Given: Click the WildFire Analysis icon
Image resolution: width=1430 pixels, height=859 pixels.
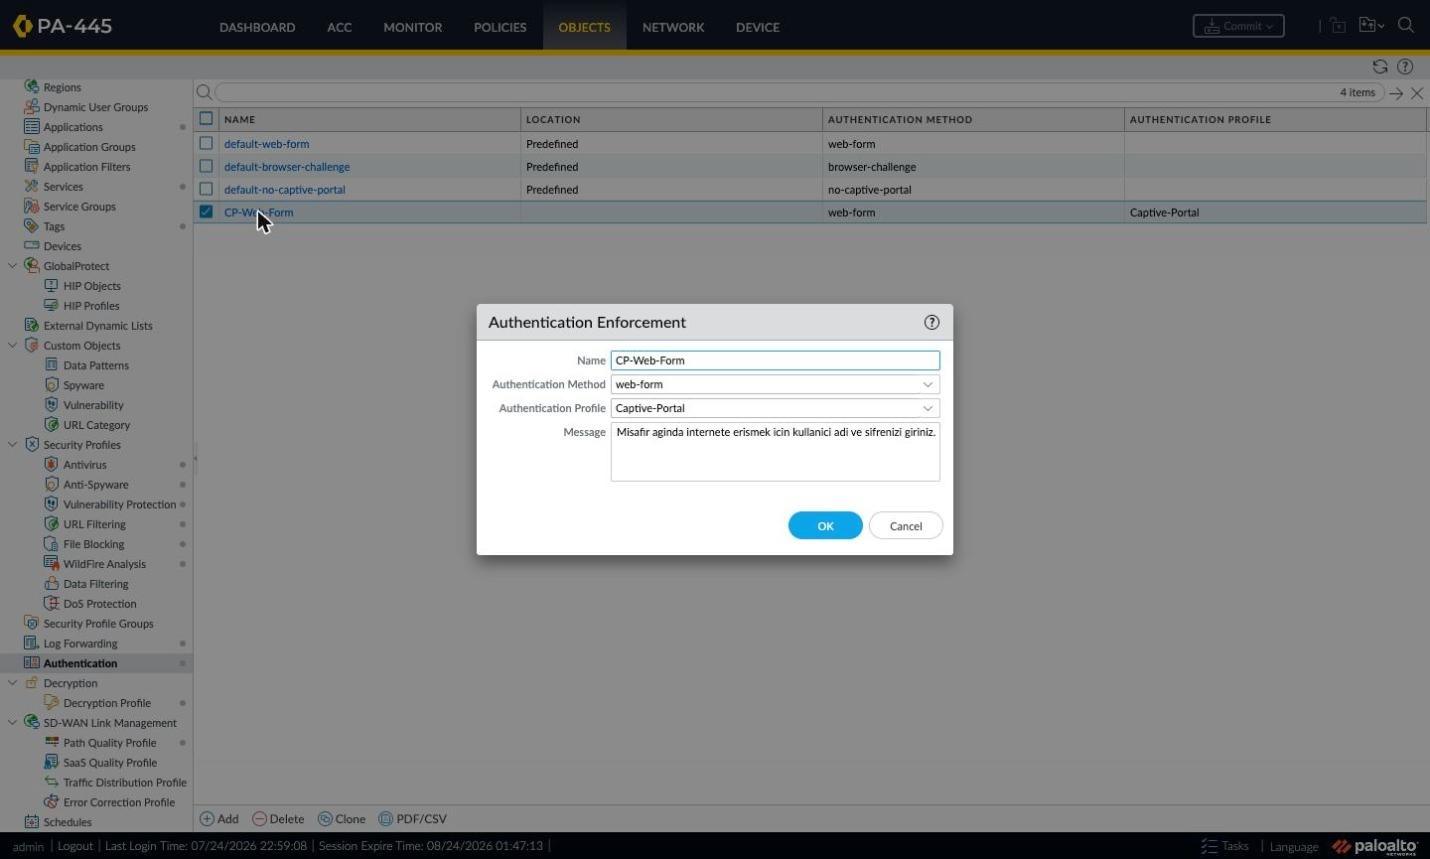Looking at the screenshot, I should [x=52, y=564].
